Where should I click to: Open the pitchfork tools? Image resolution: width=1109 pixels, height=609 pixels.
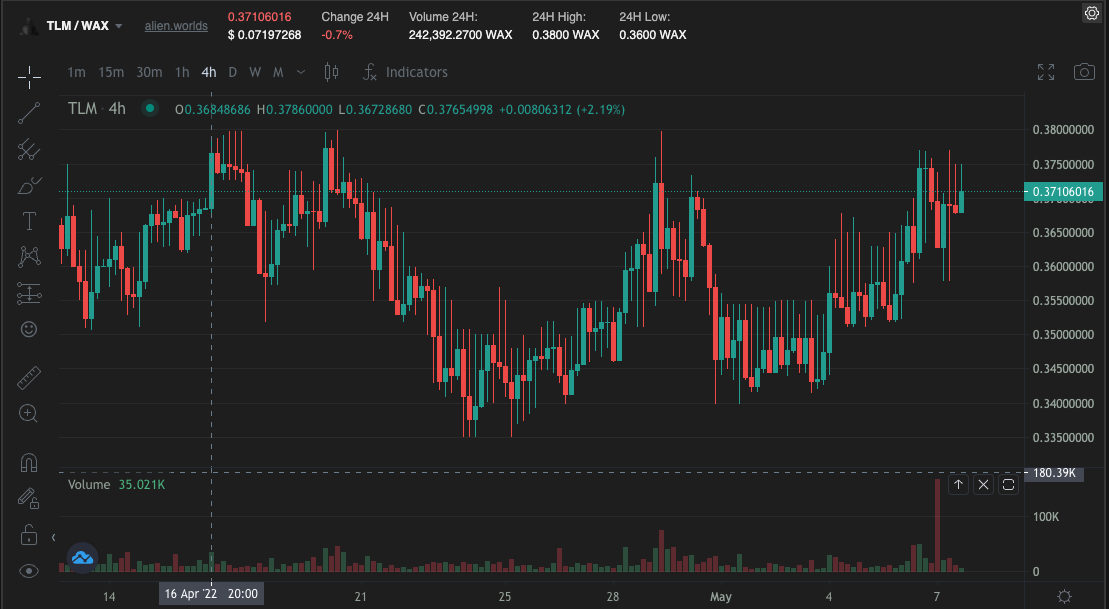29,149
